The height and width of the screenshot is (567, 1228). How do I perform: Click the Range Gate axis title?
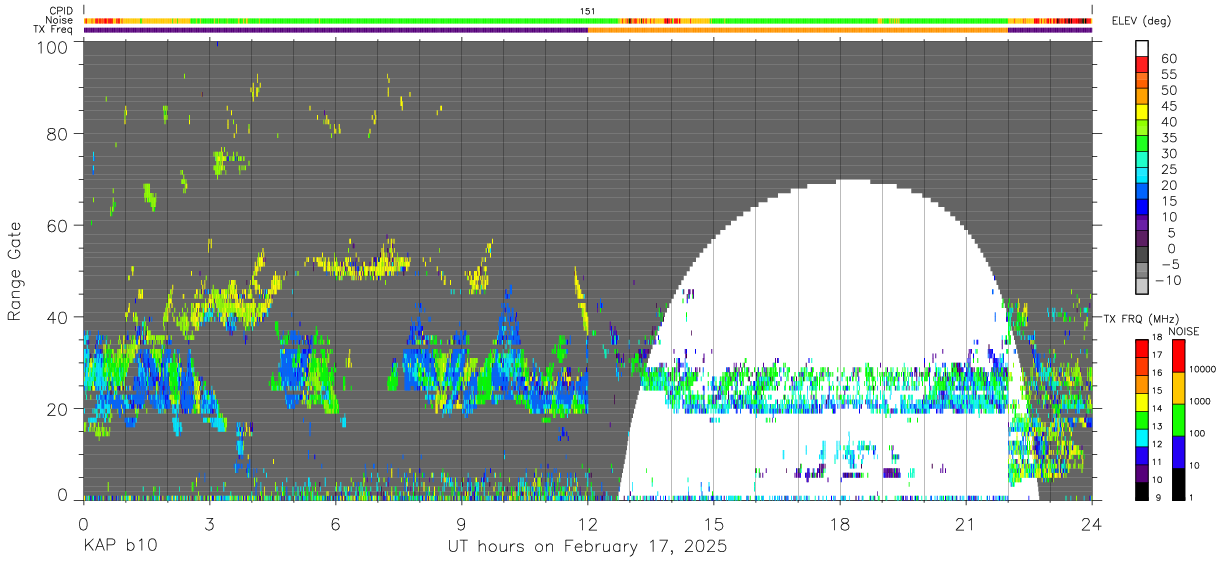point(15,271)
